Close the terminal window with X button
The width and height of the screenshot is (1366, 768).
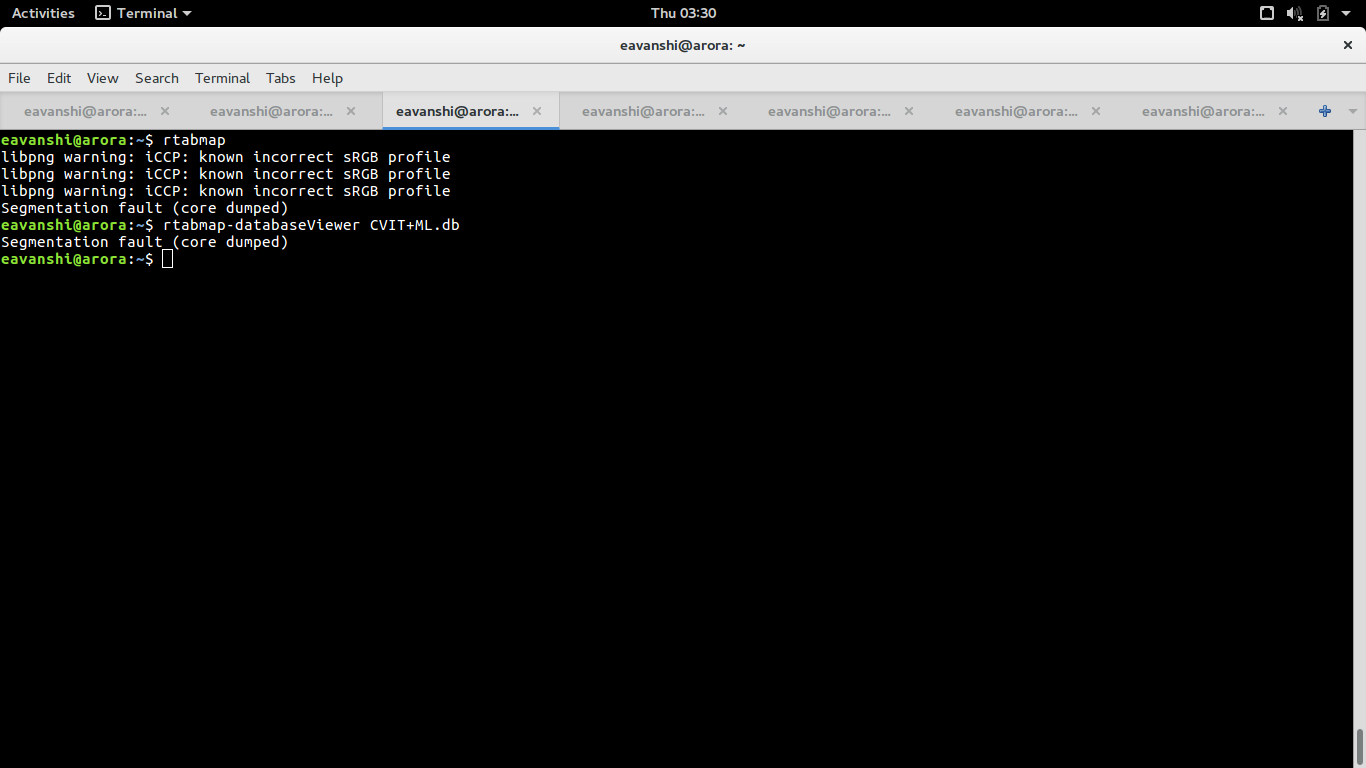click(1347, 45)
